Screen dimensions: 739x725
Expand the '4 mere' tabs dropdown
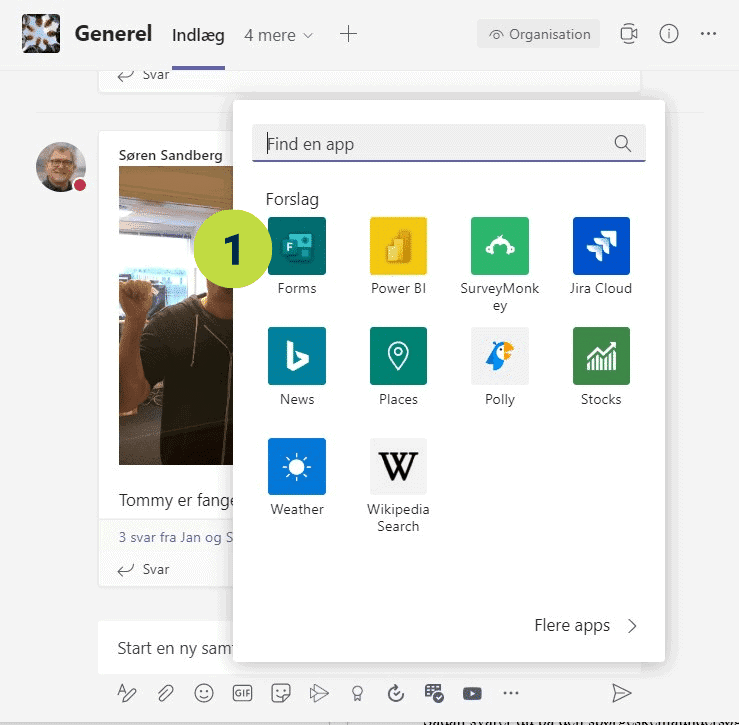[x=279, y=35]
